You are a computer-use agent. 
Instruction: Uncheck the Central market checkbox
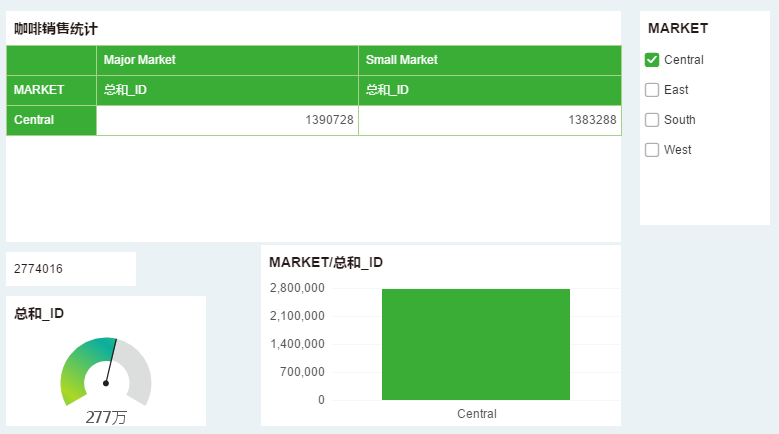(652, 60)
